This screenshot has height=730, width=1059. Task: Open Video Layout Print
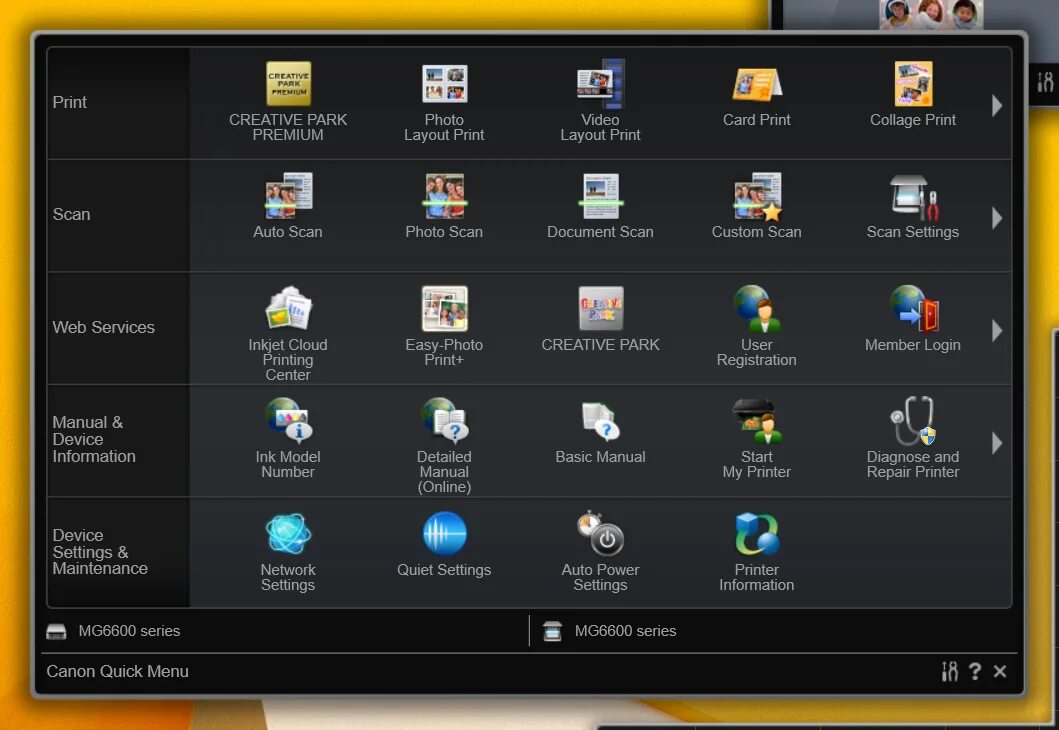tap(600, 101)
